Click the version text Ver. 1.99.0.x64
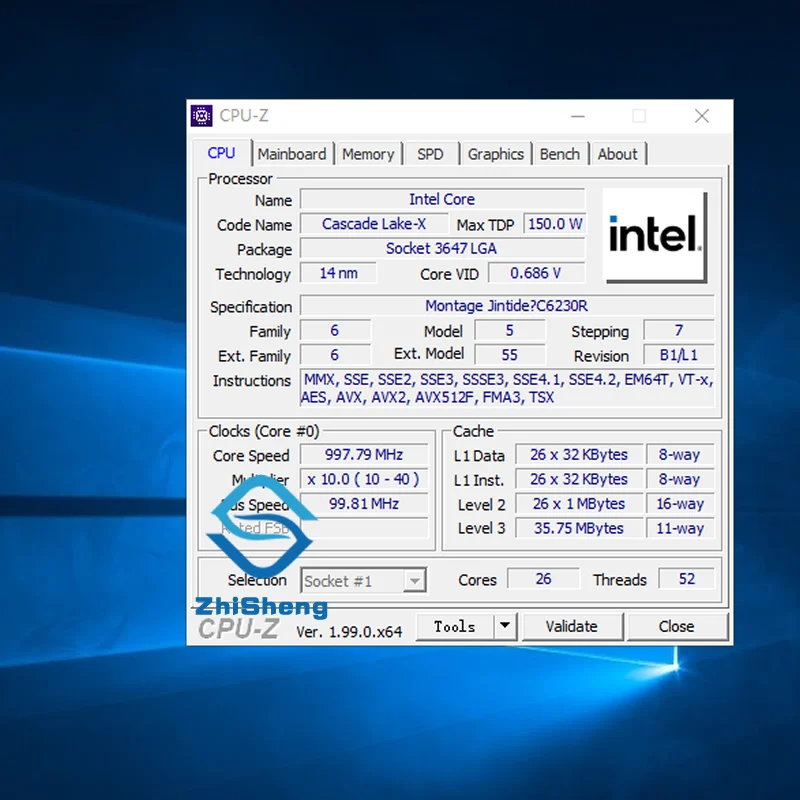 click(349, 632)
